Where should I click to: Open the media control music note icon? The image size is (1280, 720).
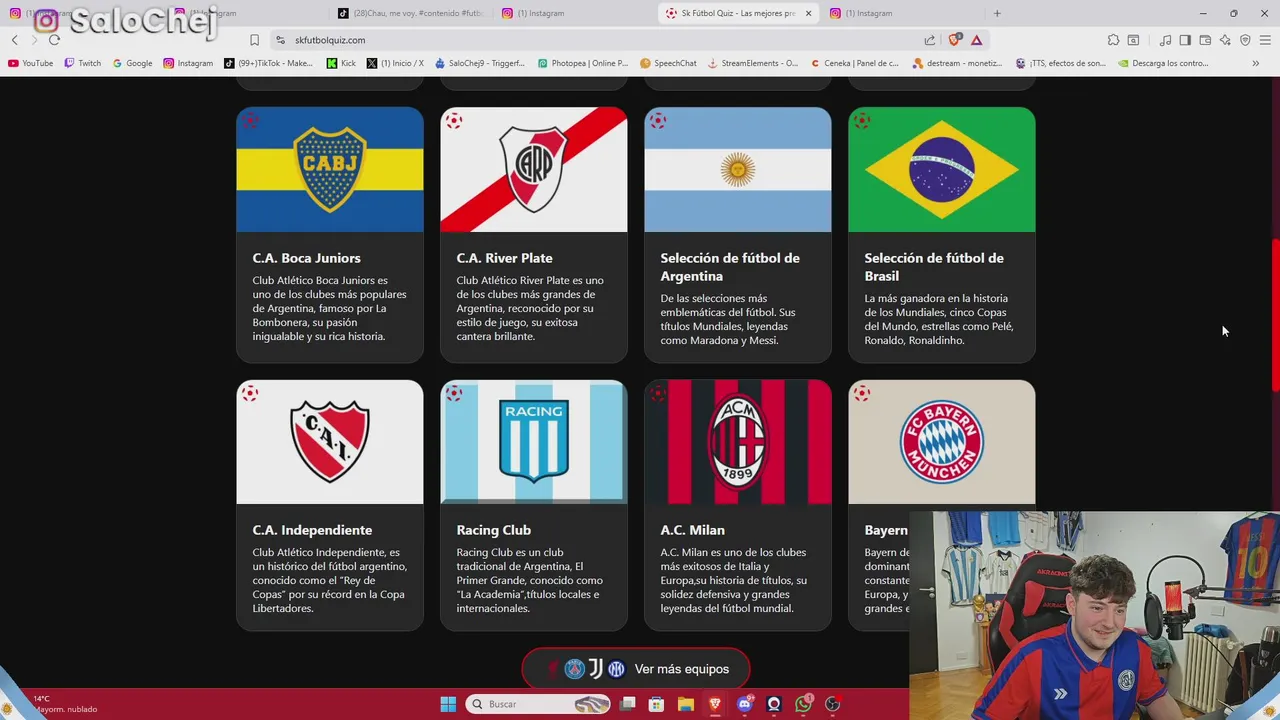click(1165, 40)
